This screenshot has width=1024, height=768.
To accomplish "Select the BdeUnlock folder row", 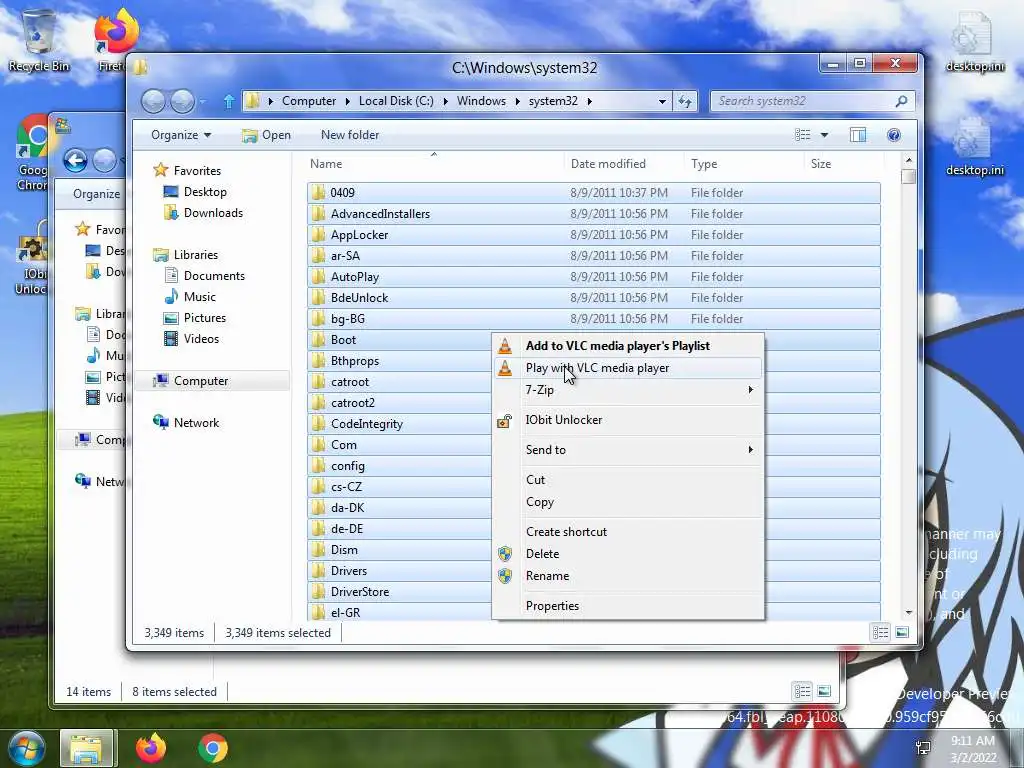I will tap(594, 298).
